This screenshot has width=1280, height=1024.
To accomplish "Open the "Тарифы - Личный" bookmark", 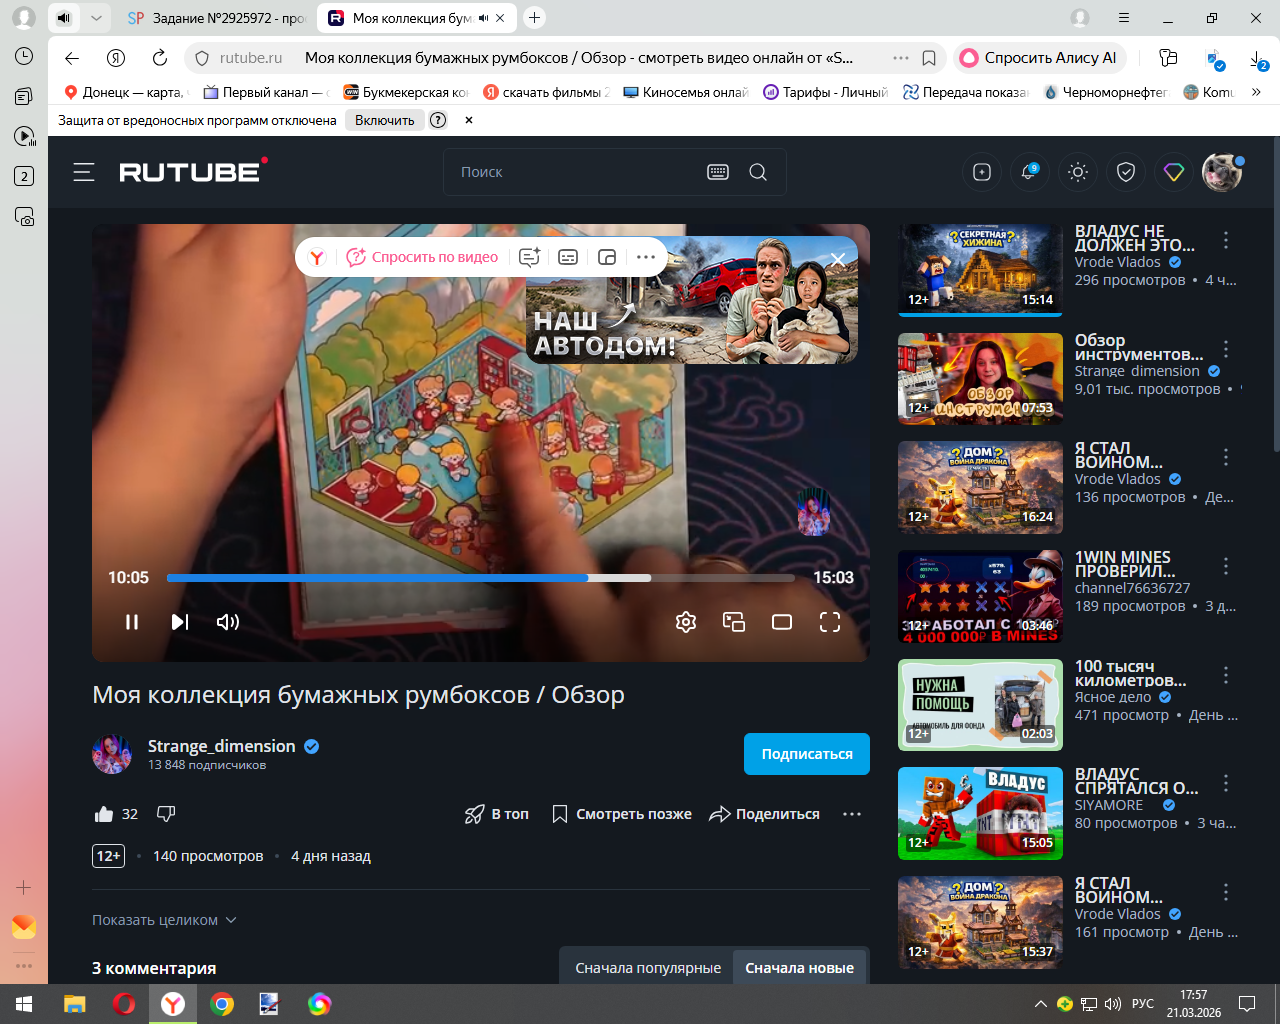I will pos(826,92).
